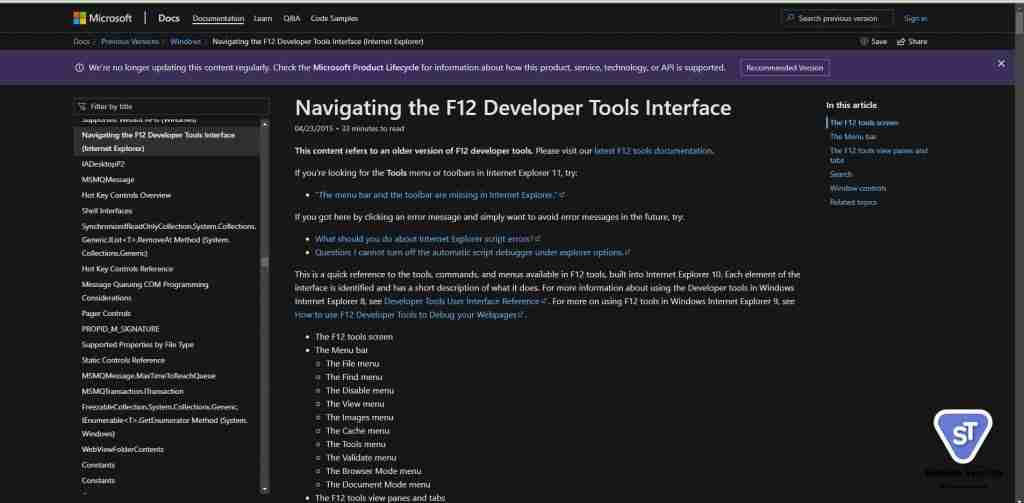Image resolution: width=1024 pixels, height=503 pixels.
Task: Select Supported Properties by File Type
Action: [x=138, y=345]
